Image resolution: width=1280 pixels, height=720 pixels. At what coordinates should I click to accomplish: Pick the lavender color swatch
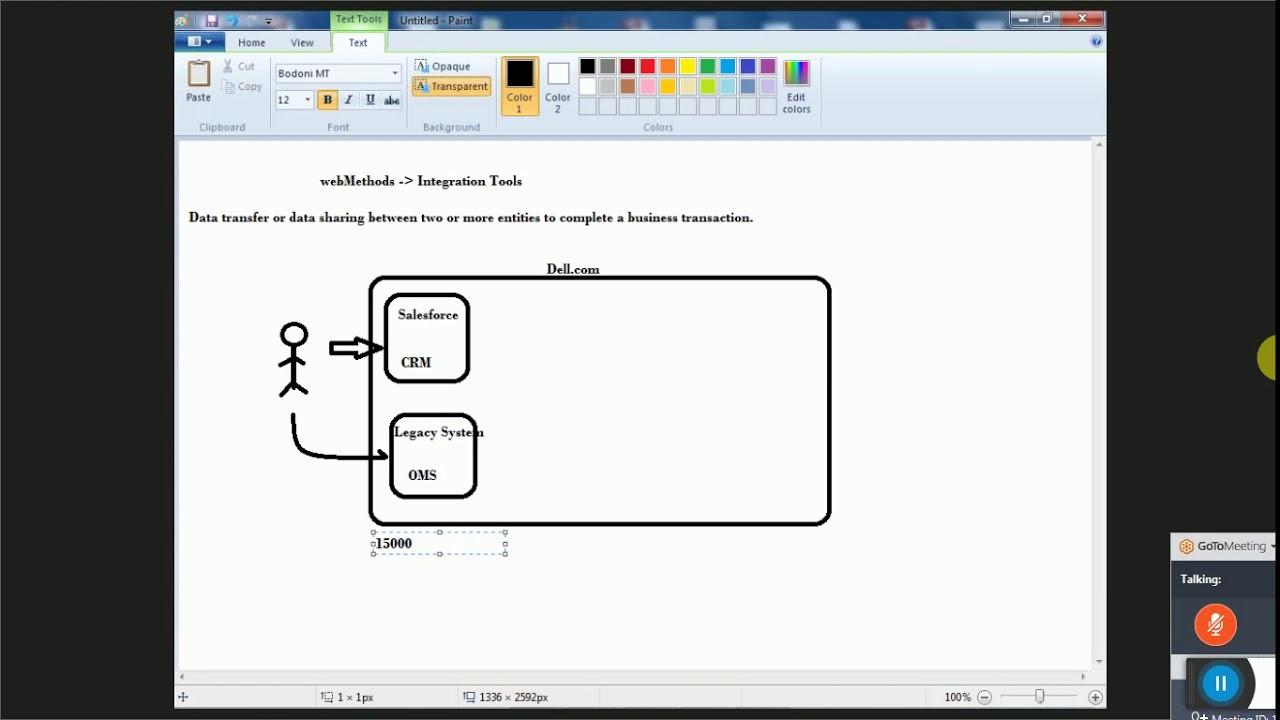pos(768,87)
